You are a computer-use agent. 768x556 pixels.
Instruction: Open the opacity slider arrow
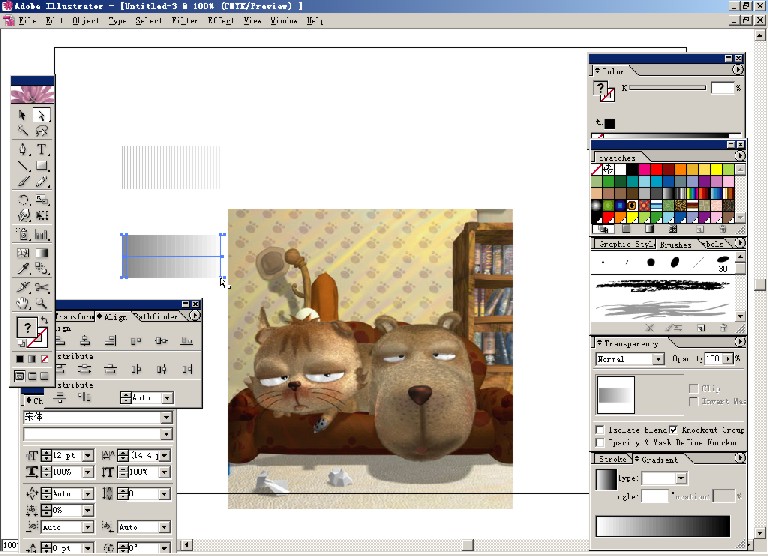pyautogui.click(x=729, y=359)
